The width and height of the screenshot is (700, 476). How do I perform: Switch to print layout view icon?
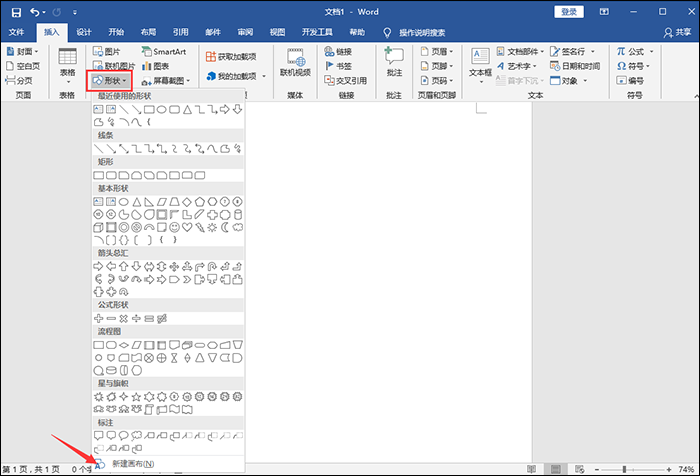(555, 469)
